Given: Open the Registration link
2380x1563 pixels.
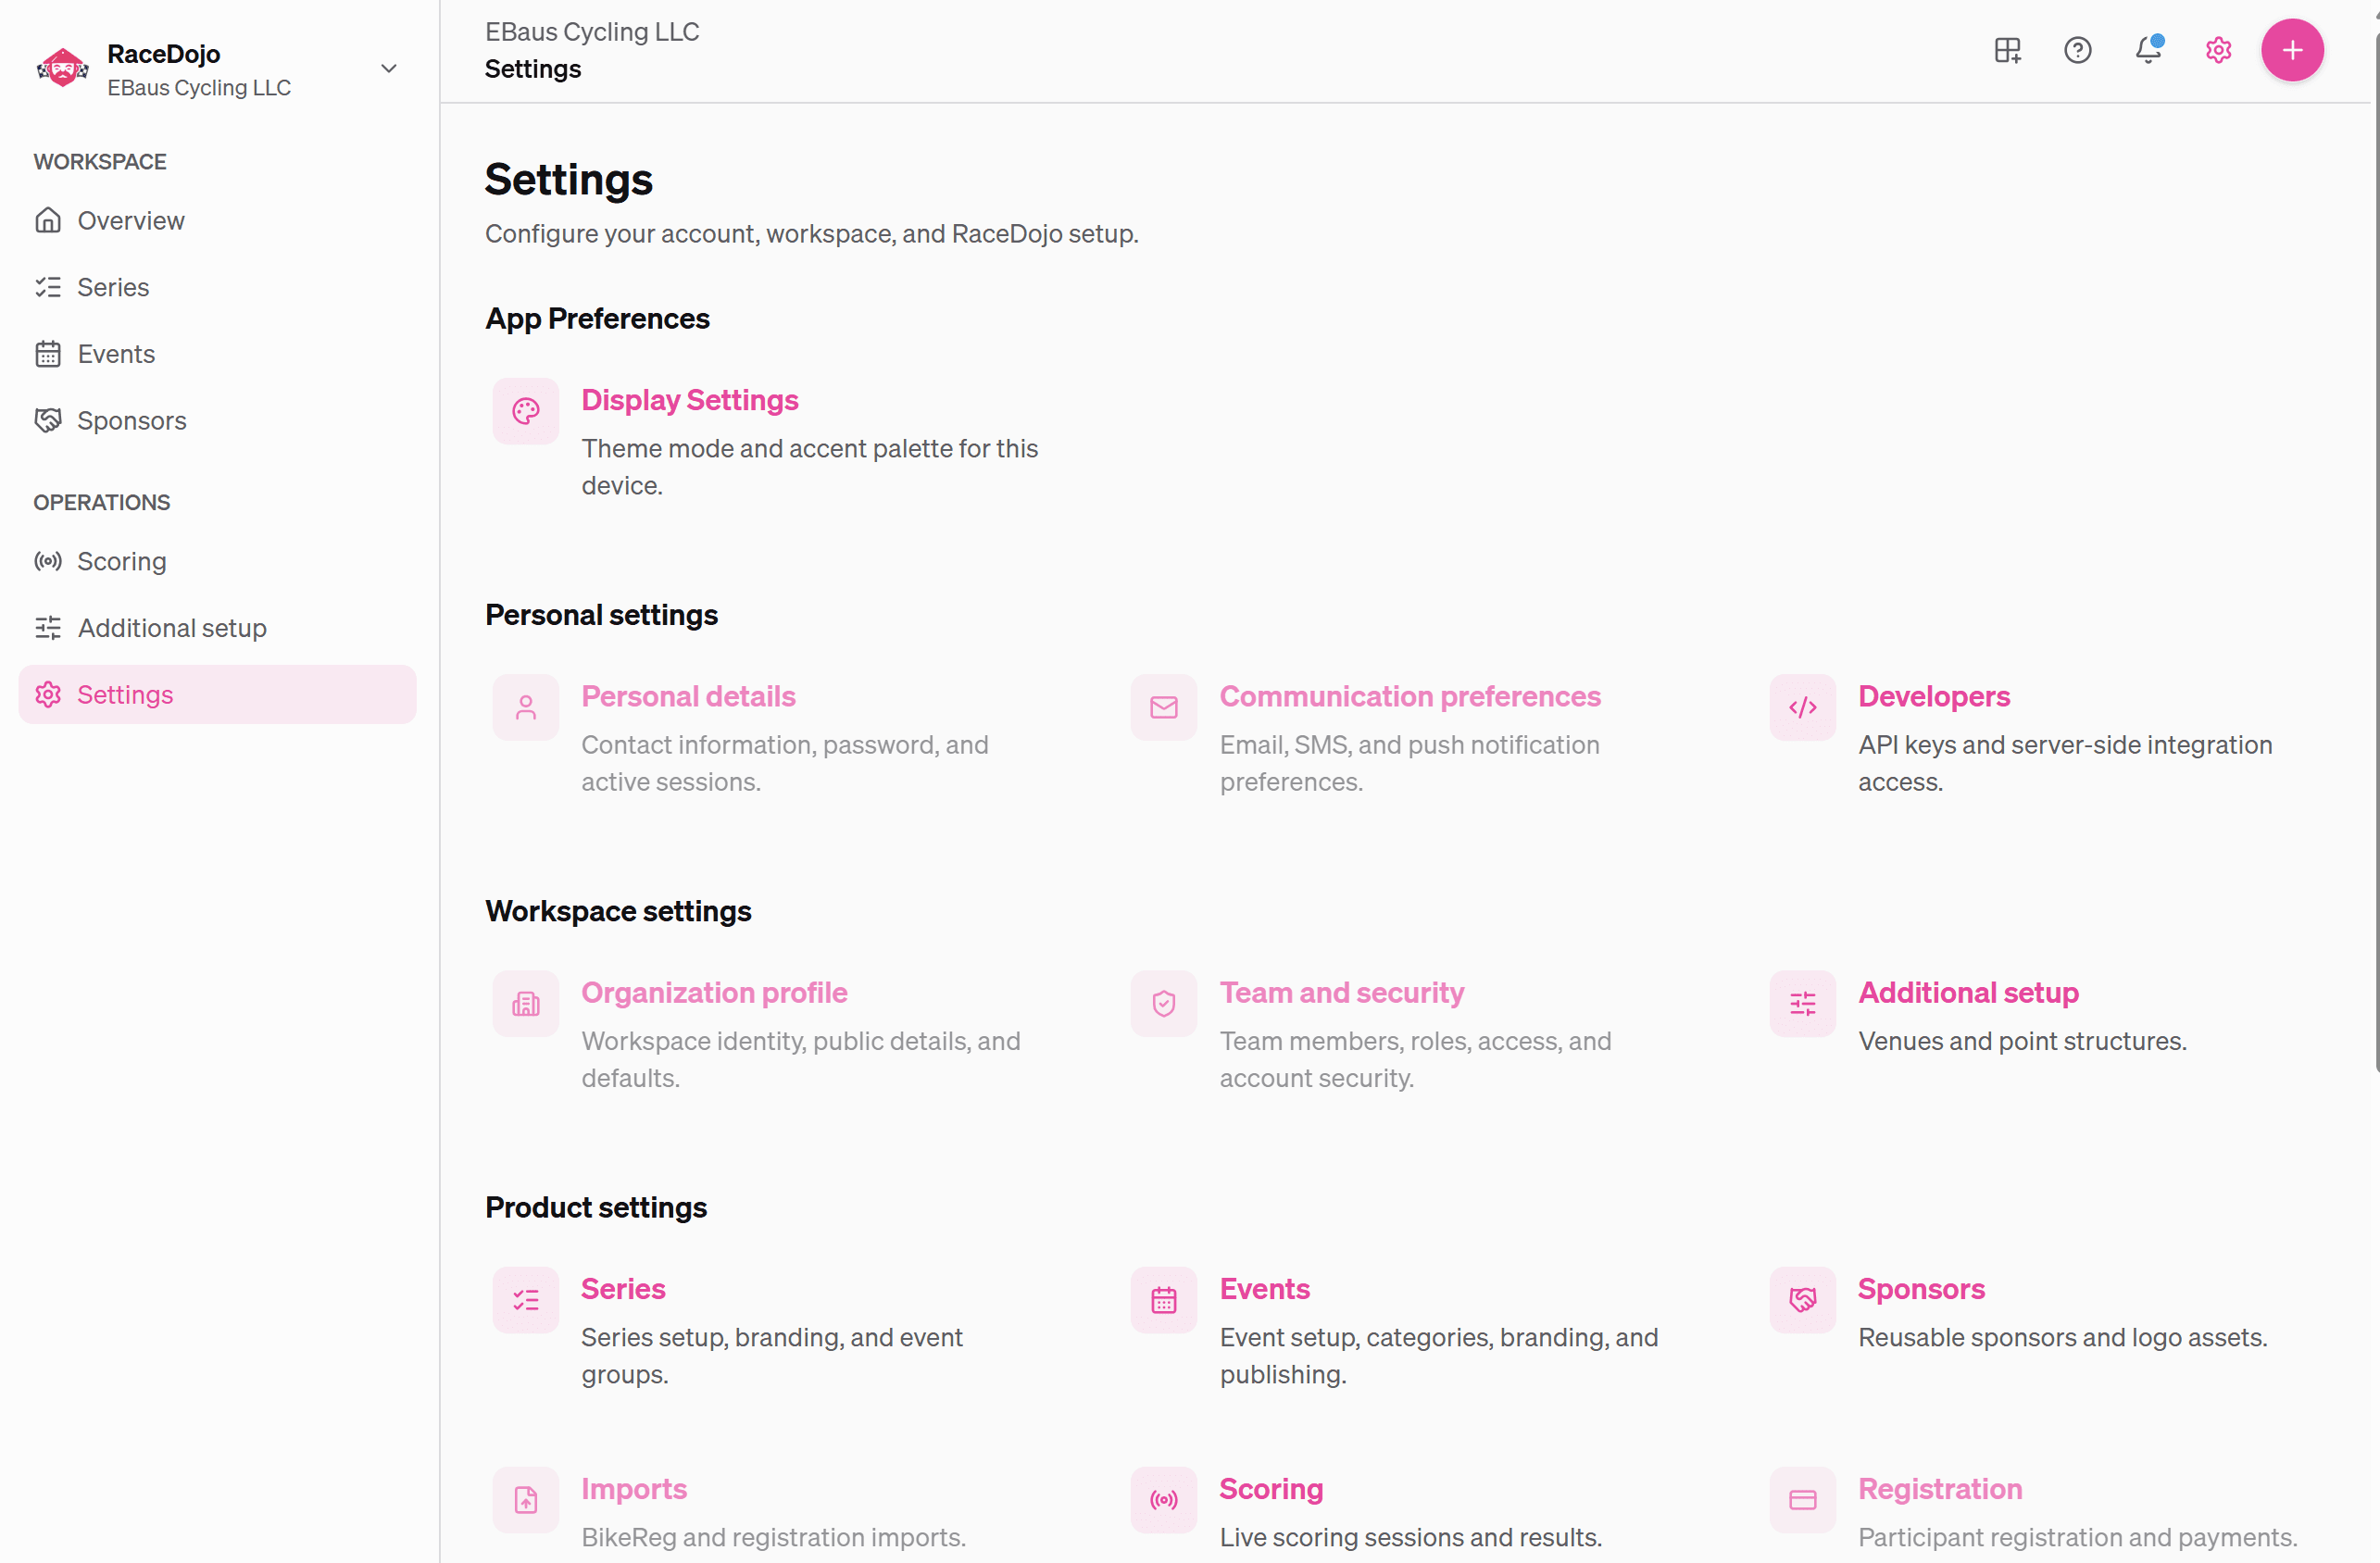Looking at the screenshot, I should pos(1940,1489).
